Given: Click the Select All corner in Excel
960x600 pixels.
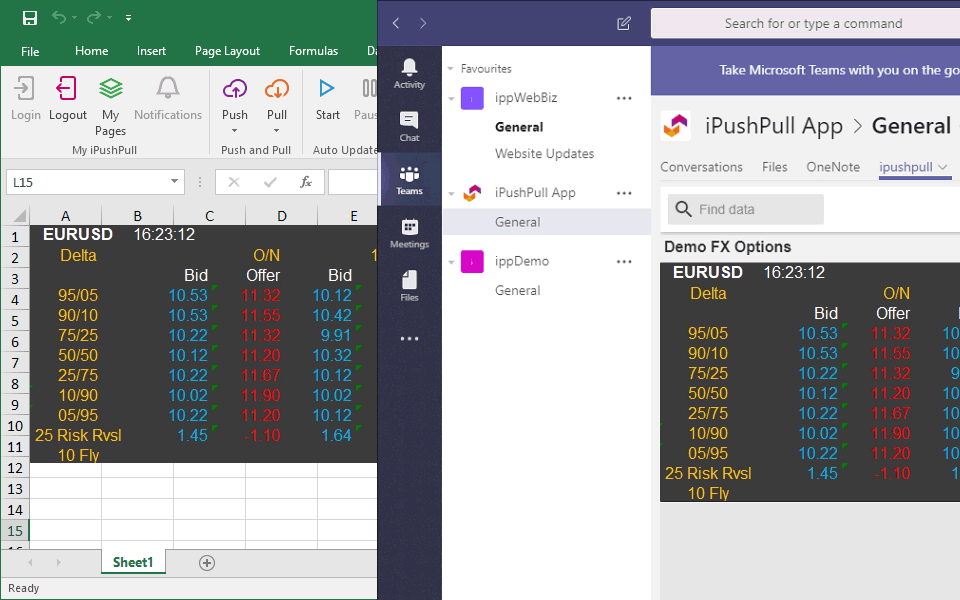Looking at the screenshot, I should point(18,216).
